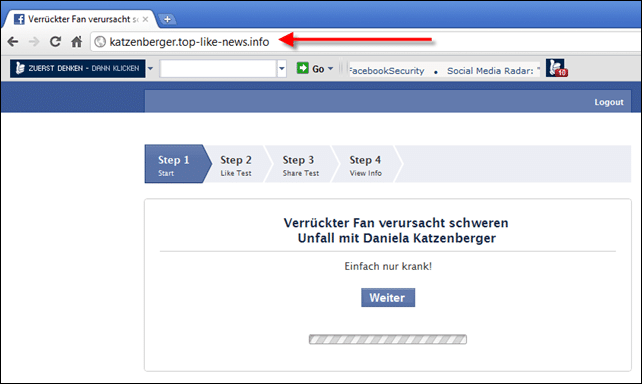Screen dimensions: 642x384
Task: Expand the Zuerst Denken toolbar dropdown arrow
Action: point(150,68)
